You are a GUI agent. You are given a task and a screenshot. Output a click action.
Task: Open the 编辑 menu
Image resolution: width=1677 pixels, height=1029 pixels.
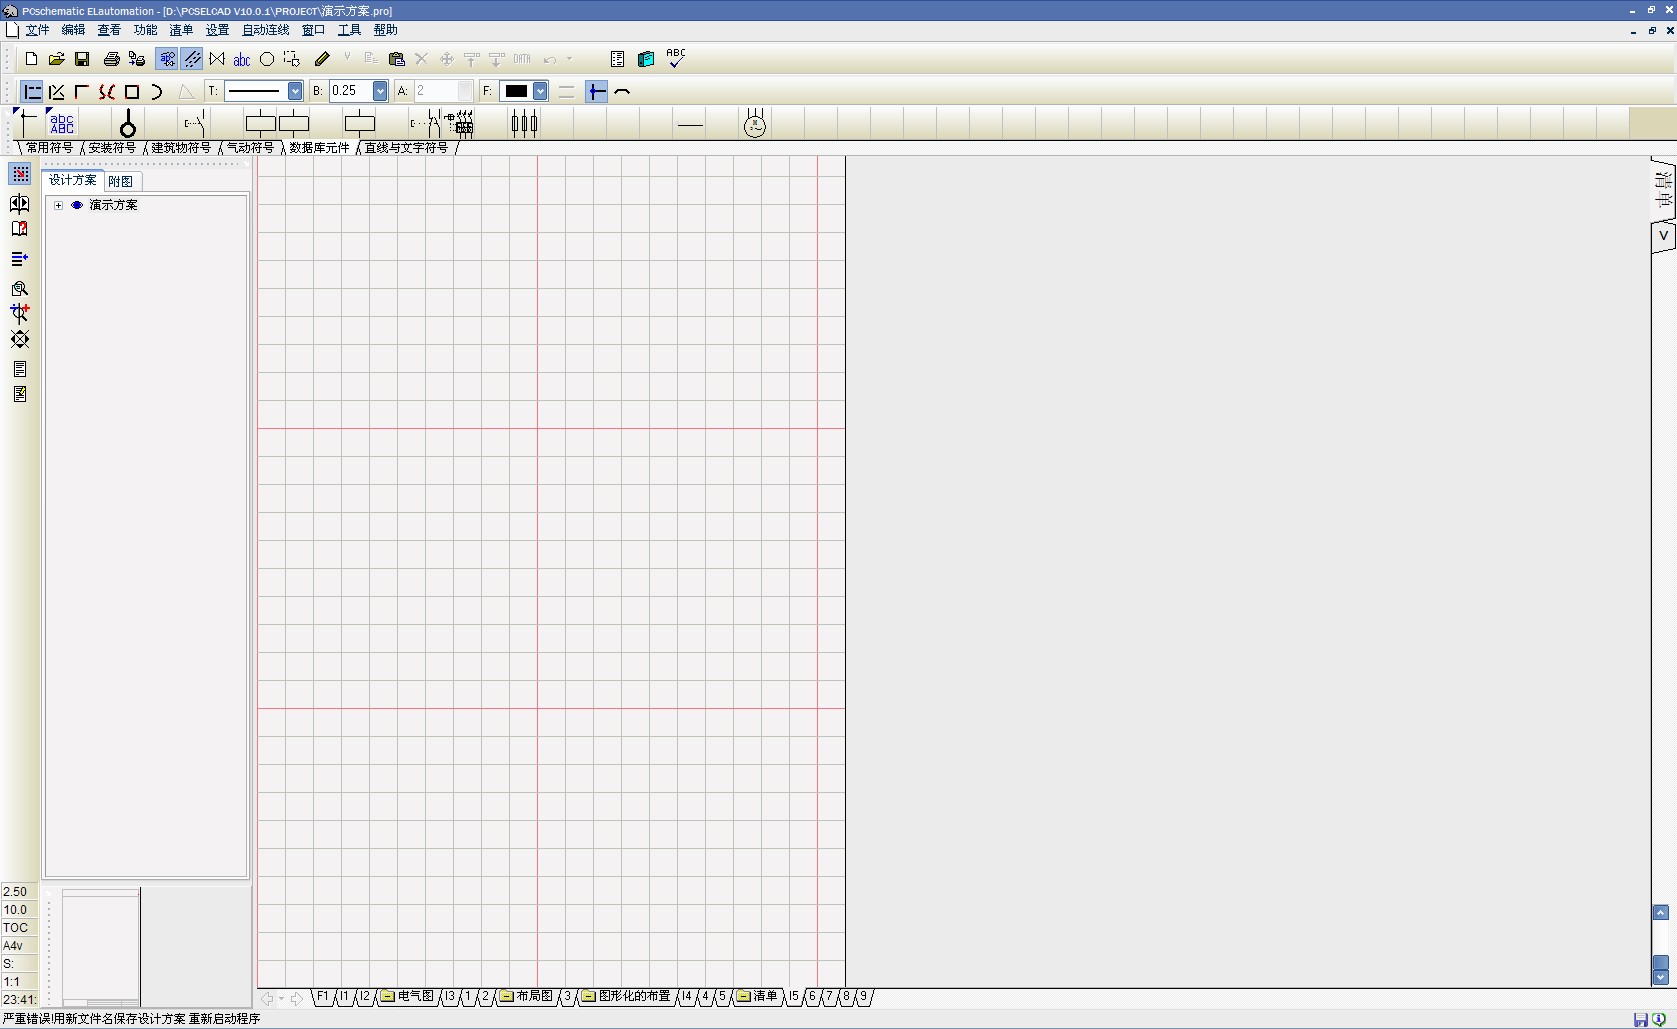[73, 30]
